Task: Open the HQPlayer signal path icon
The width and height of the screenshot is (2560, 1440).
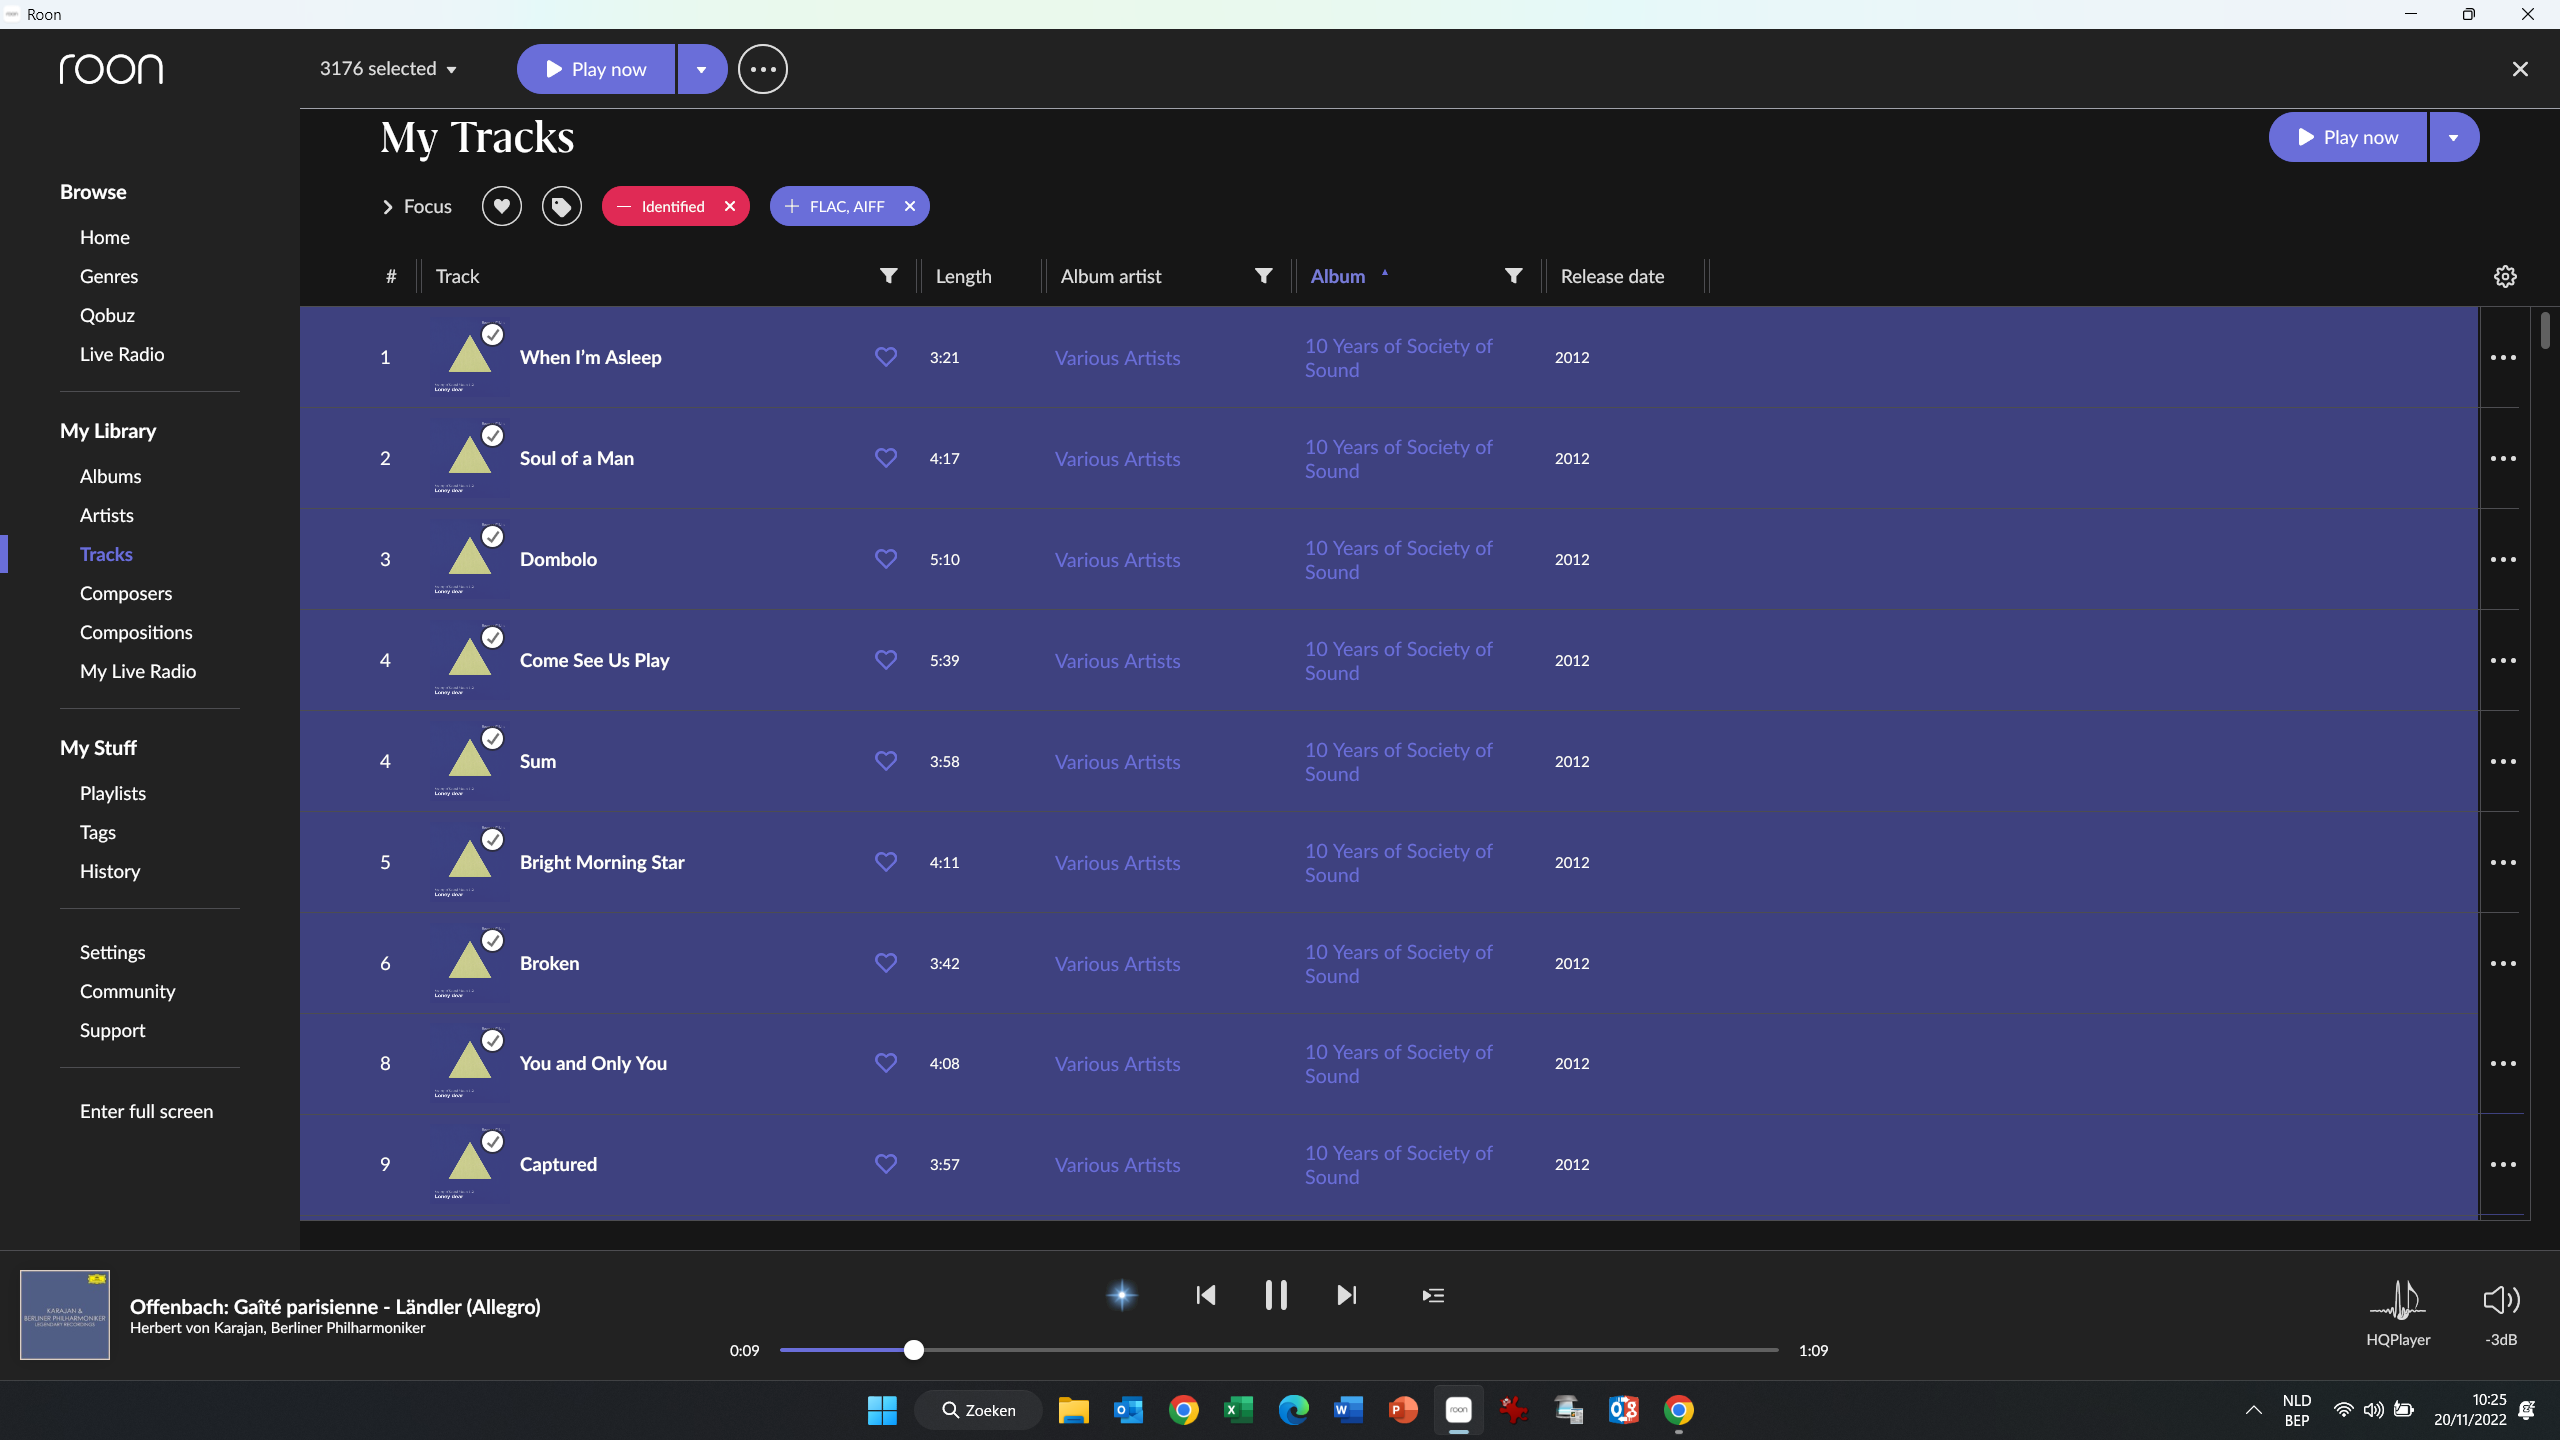Action: tap(2397, 1300)
